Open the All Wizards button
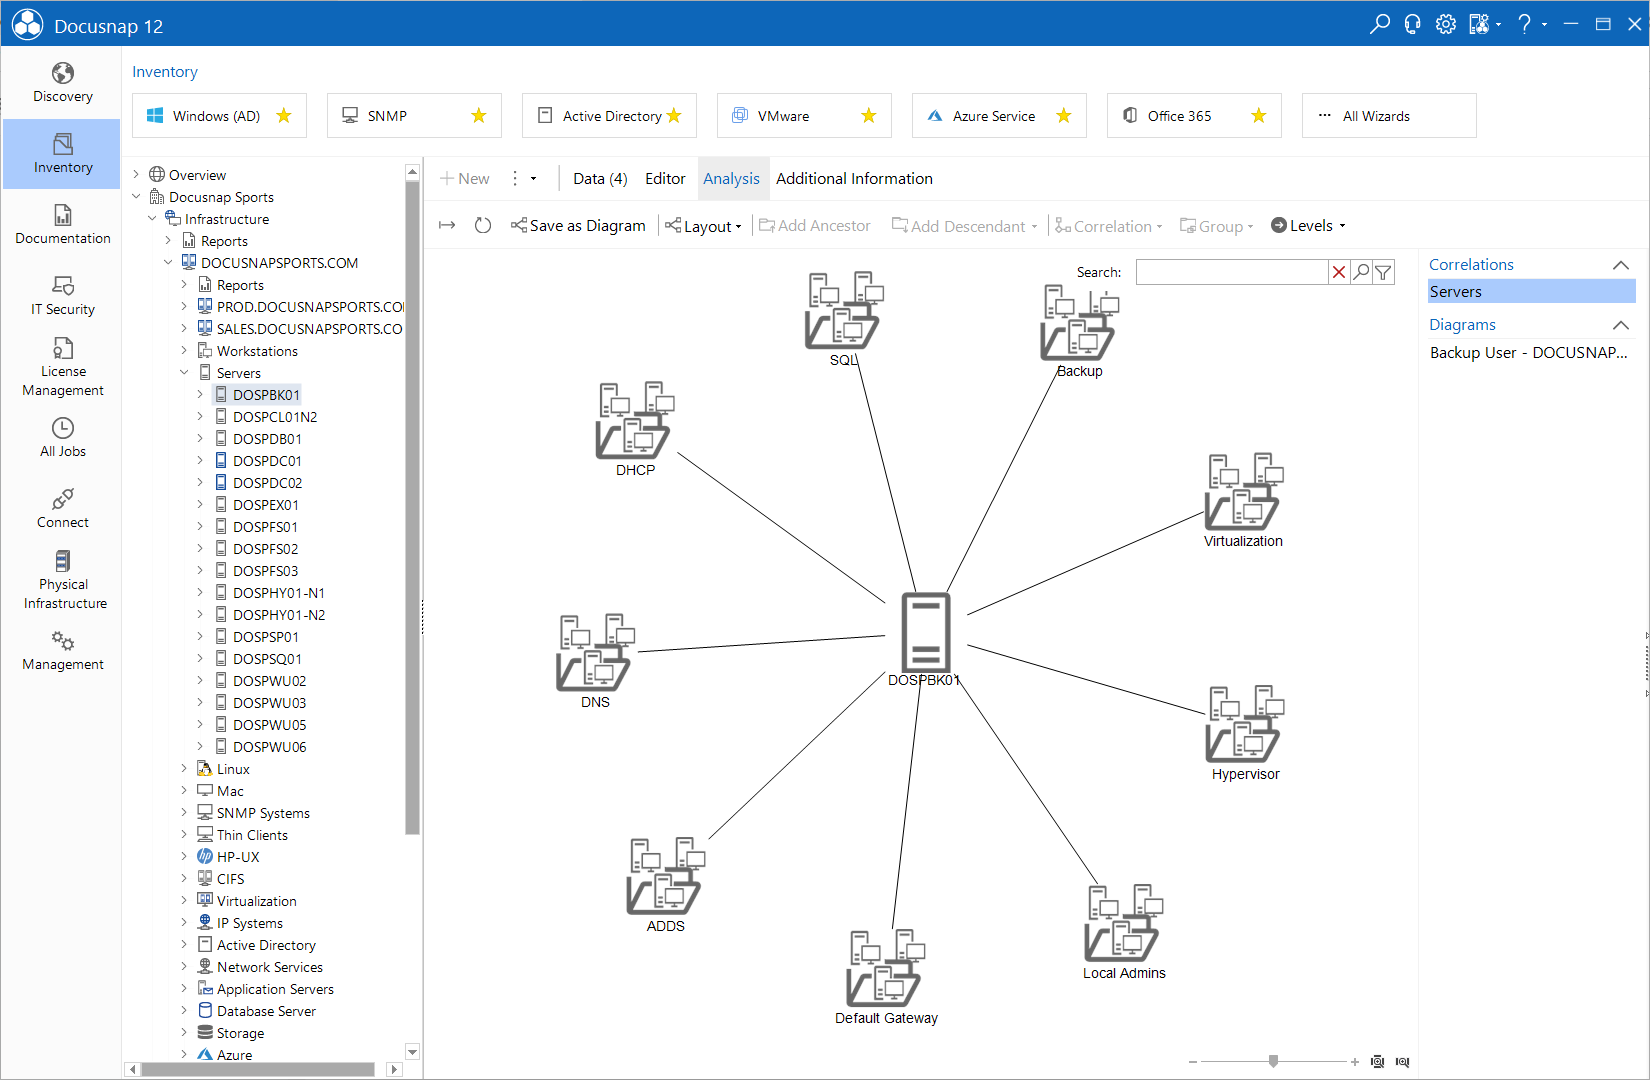The width and height of the screenshot is (1650, 1080). point(1389,116)
